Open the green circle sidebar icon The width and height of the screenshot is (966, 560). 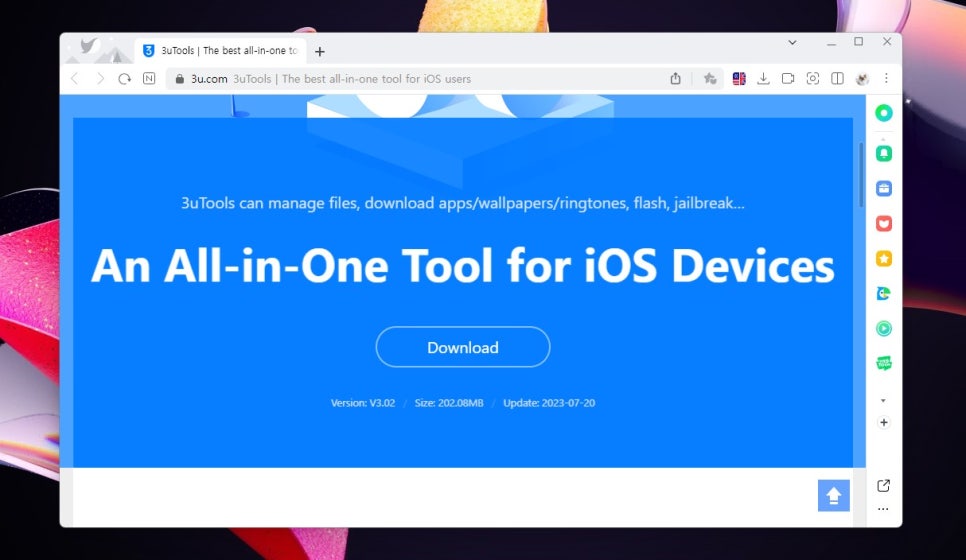pos(884,113)
